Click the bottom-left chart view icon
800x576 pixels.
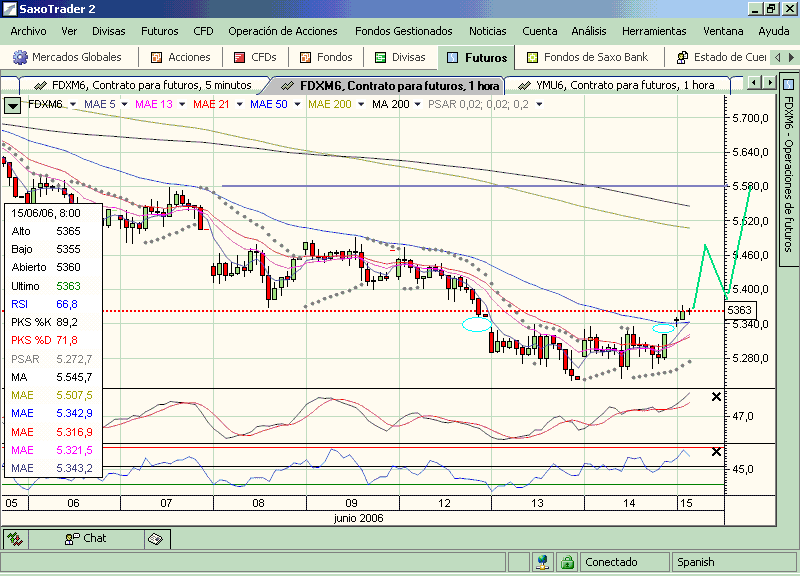15,539
